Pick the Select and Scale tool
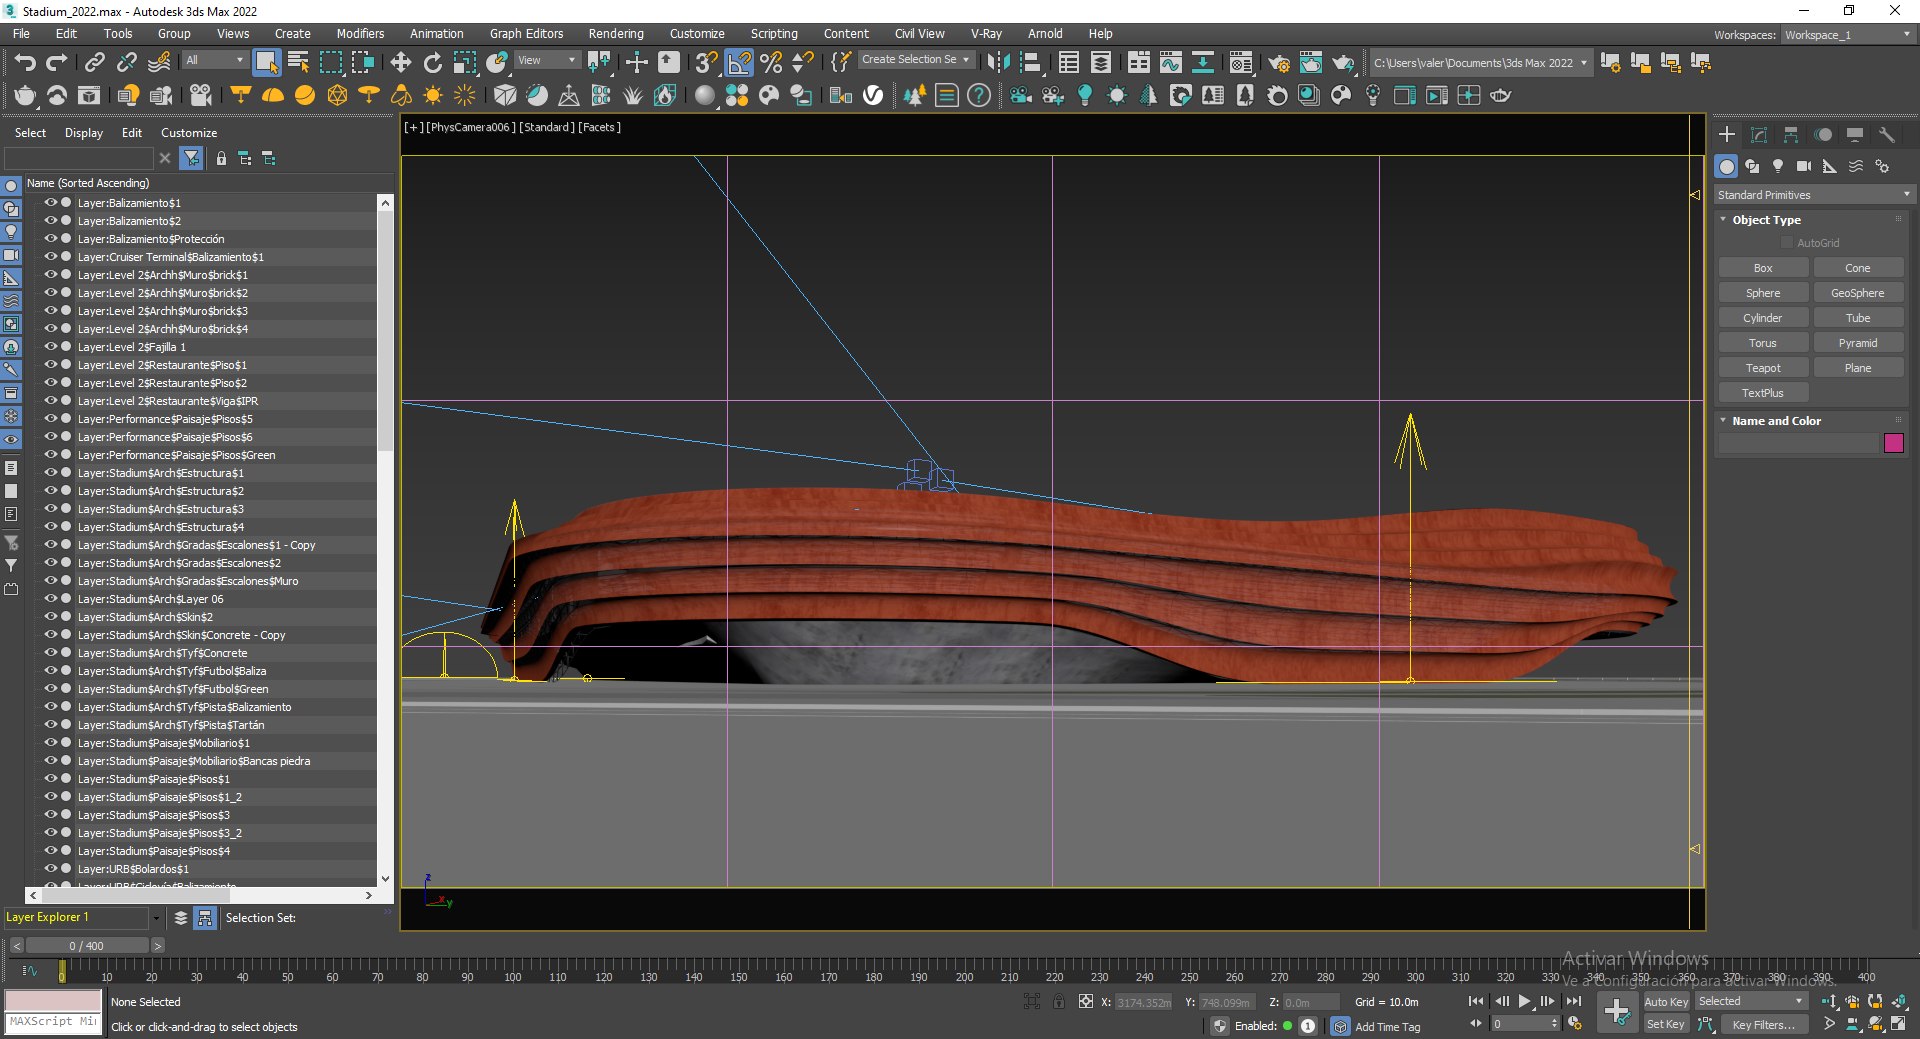 point(464,62)
